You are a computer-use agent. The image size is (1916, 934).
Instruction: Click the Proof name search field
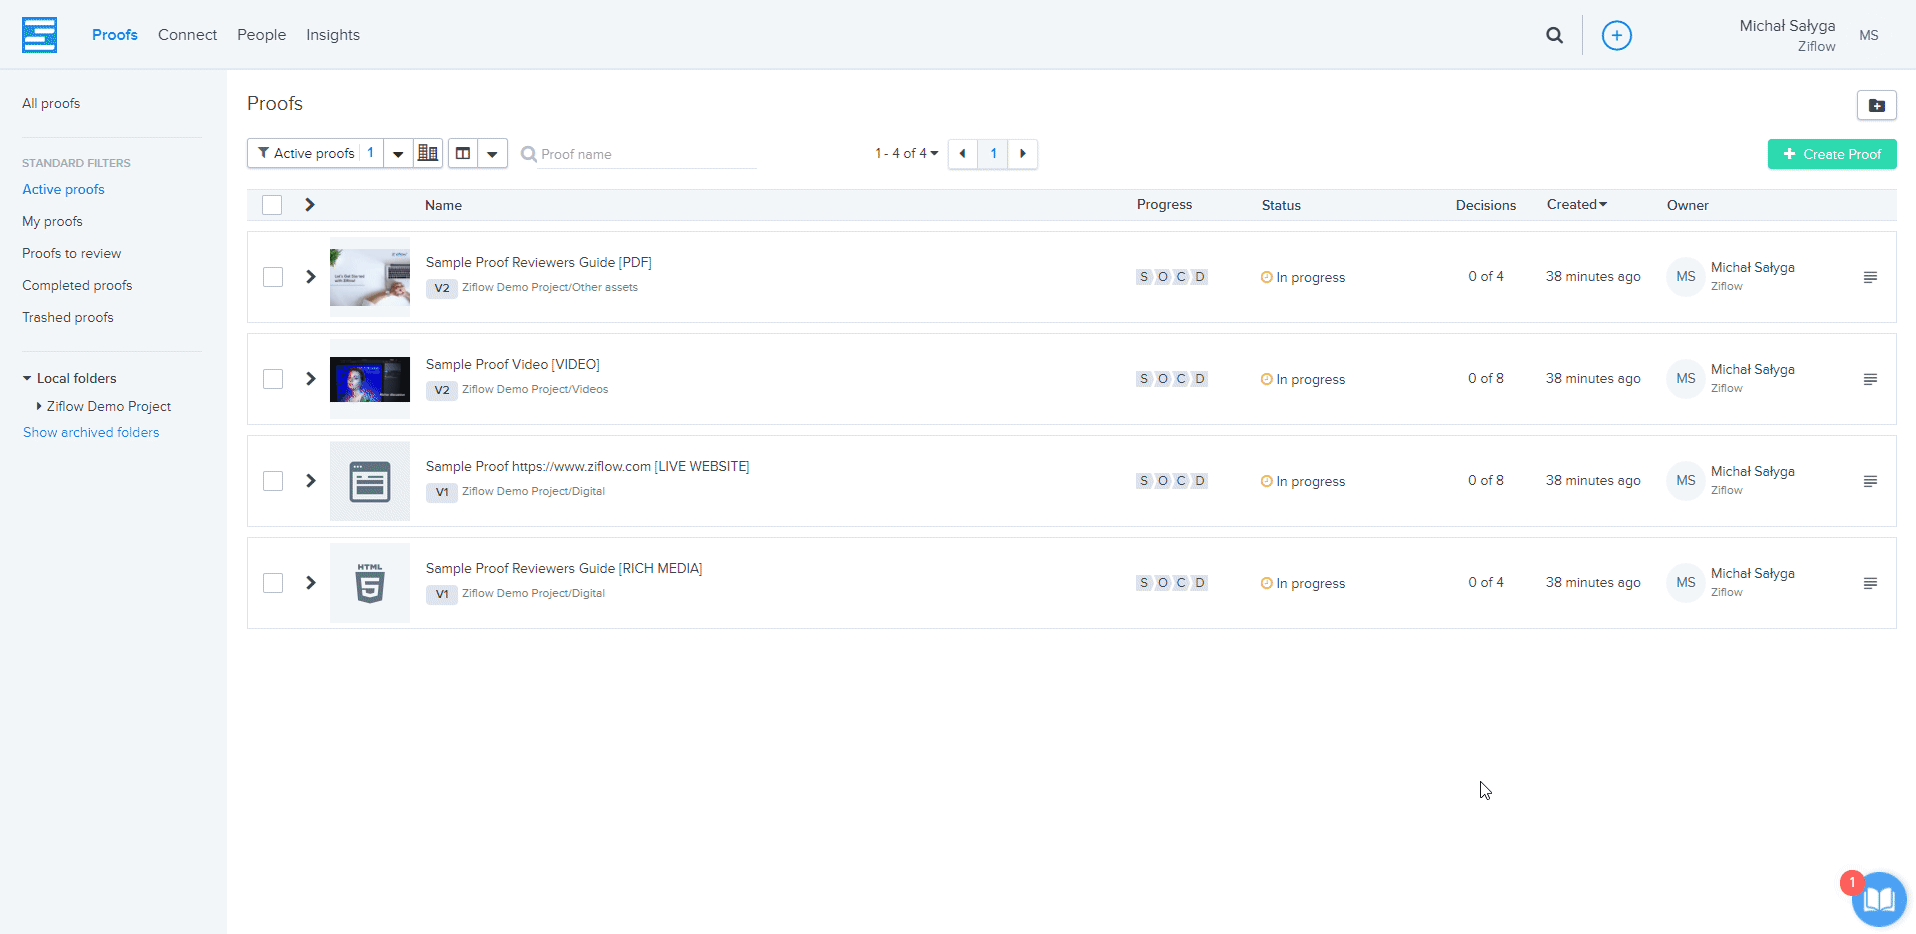[645, 154]
